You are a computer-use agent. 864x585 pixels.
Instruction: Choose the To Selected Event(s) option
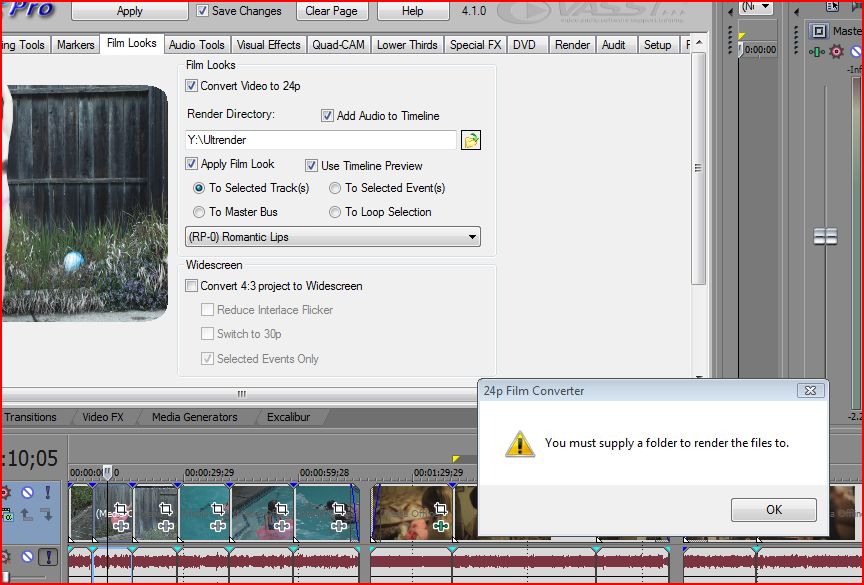(334, 188)
